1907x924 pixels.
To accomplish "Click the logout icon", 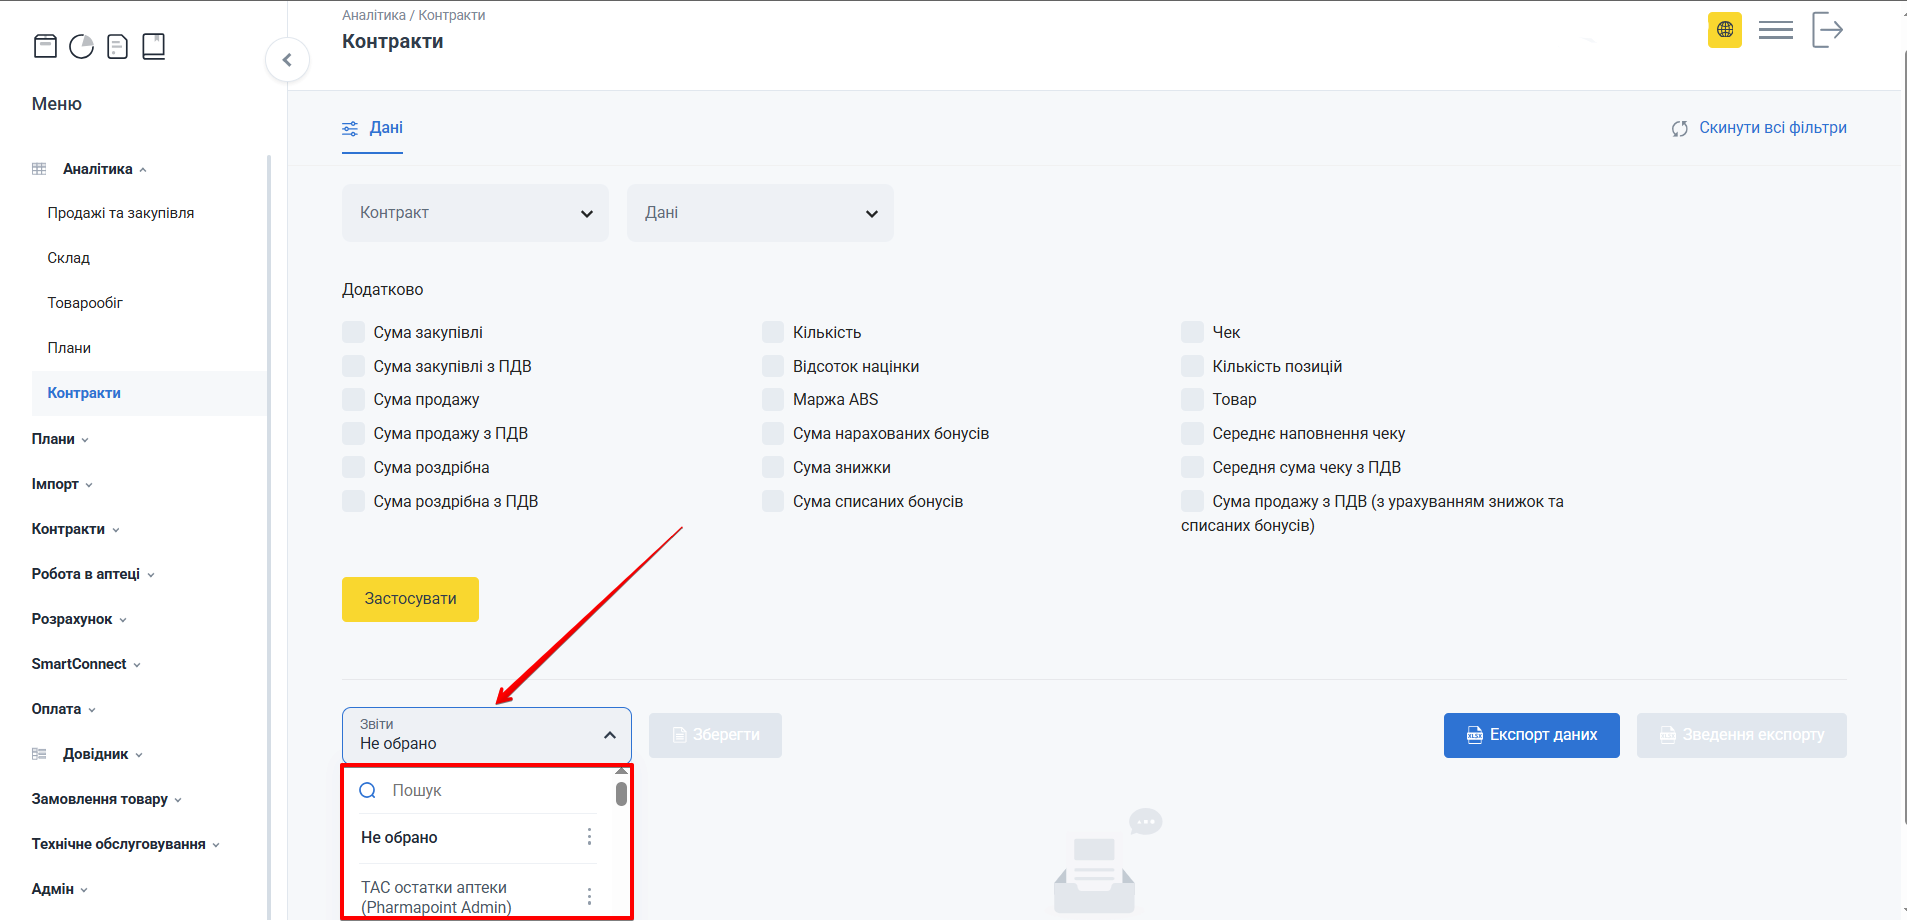I will 1827,30.
